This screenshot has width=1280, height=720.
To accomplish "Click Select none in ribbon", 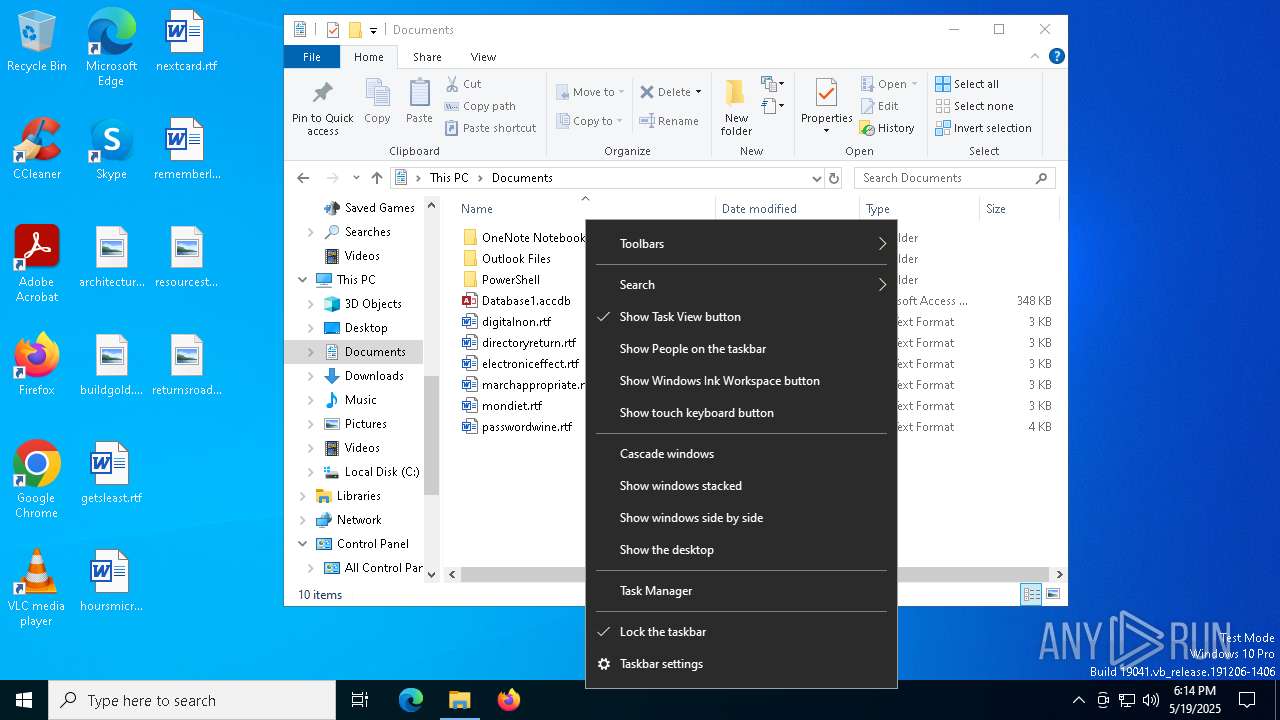I will click(x=974, y=106).
